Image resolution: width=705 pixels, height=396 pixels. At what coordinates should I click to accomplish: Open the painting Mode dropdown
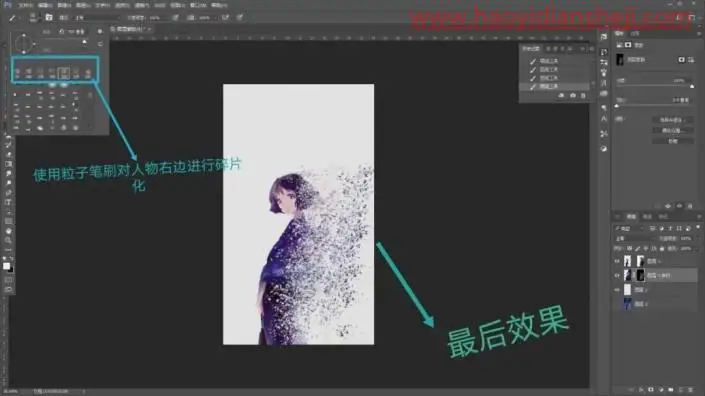coord(97,18)
